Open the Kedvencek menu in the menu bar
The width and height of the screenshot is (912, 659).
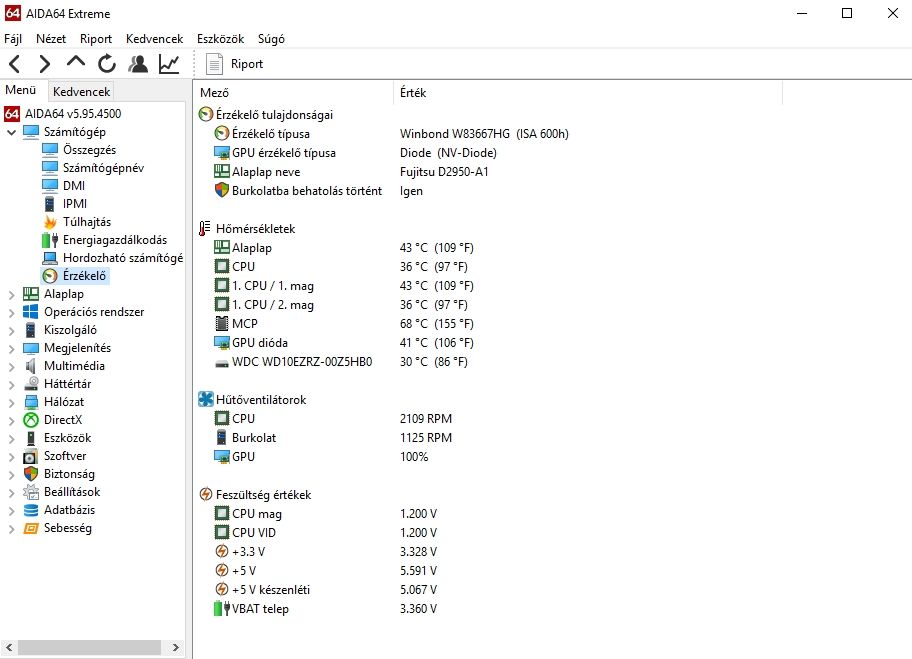click(x=154, y=39)
